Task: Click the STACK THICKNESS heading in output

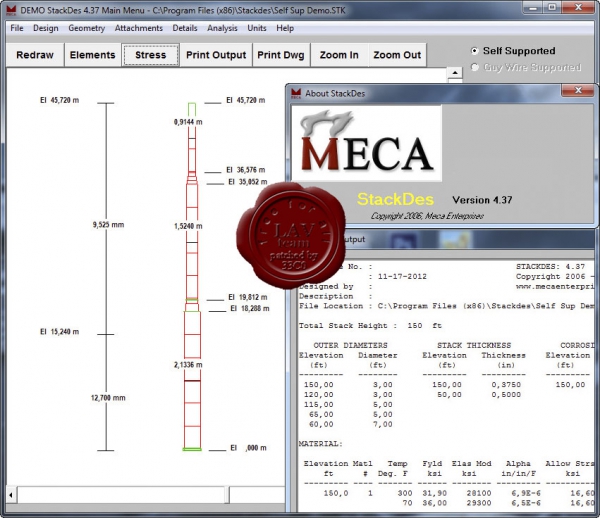Action: click(474, 345)
